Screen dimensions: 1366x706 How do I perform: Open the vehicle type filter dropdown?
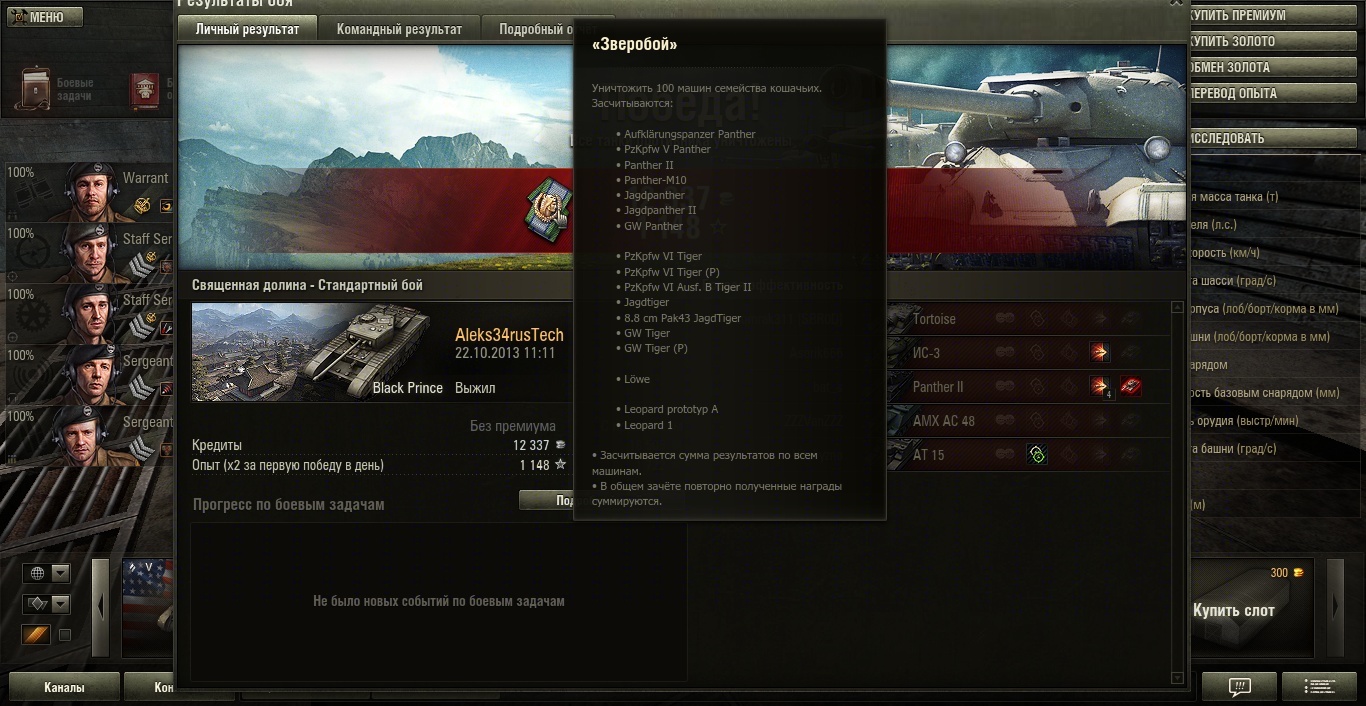point(47,604)
